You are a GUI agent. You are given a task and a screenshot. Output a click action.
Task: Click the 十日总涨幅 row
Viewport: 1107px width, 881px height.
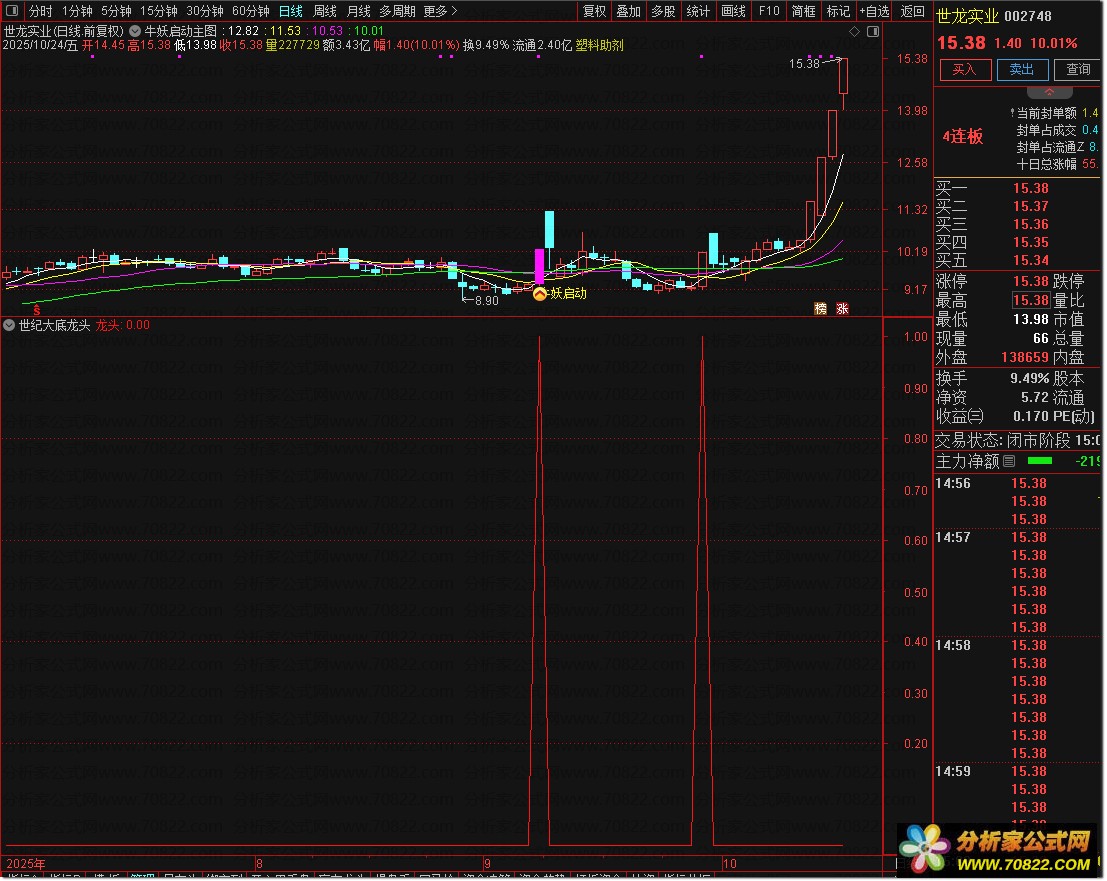coord(1056,164)
